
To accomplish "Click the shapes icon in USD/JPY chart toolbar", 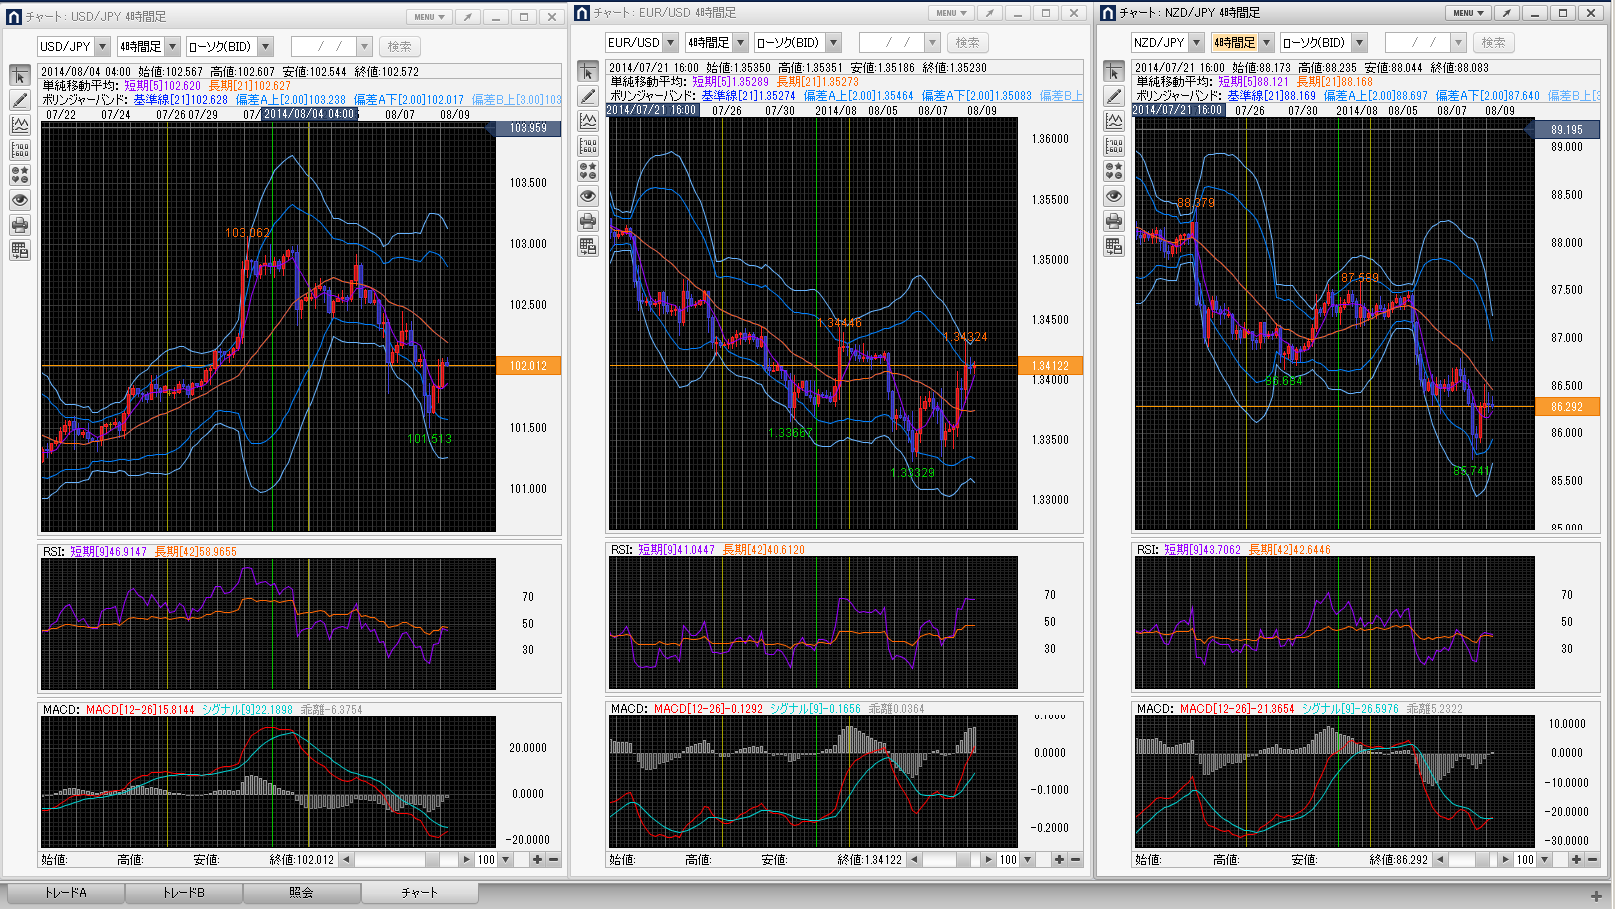I will click(x=20, y=175).
